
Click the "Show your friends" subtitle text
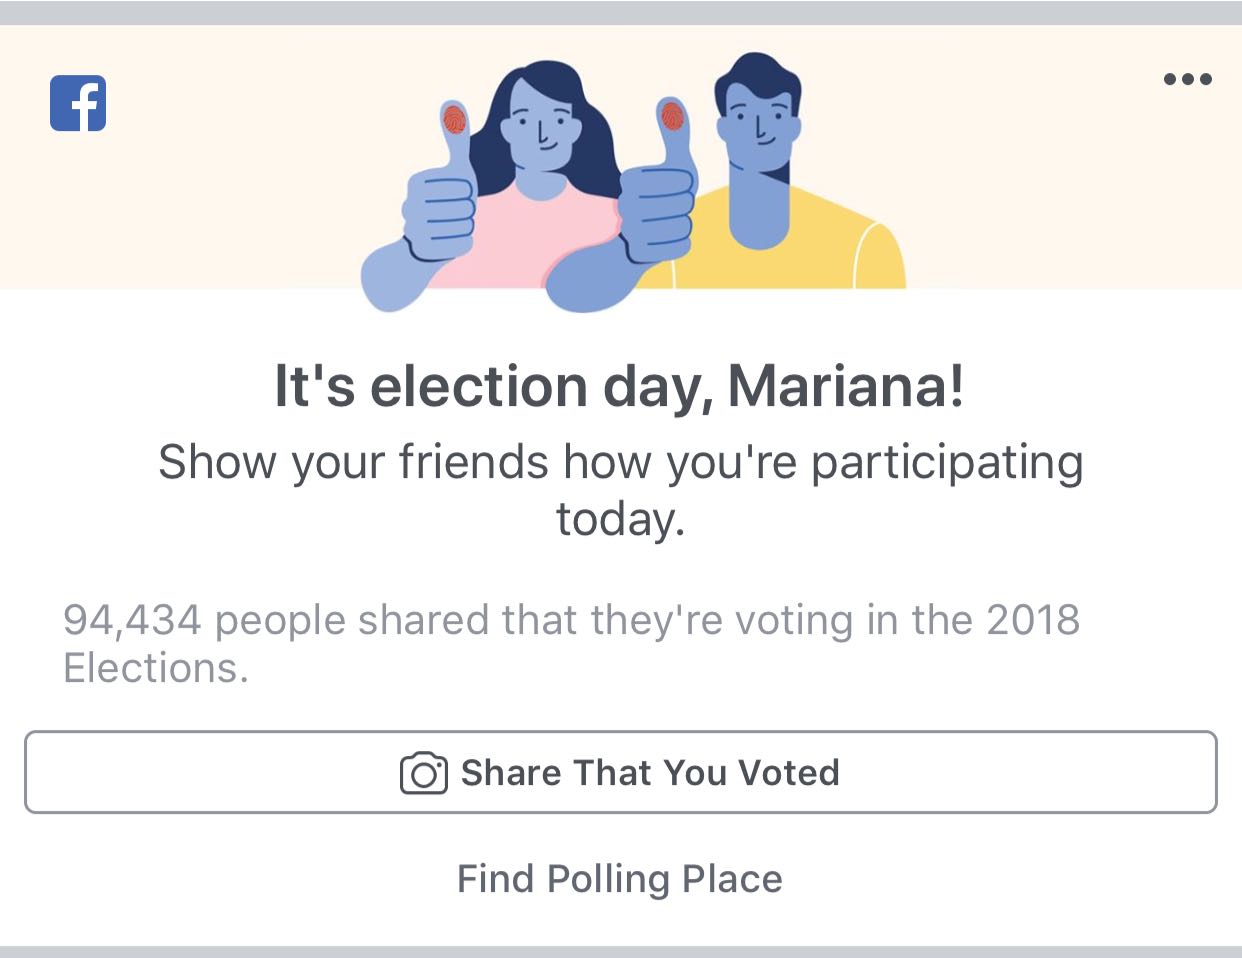(620, 463)
